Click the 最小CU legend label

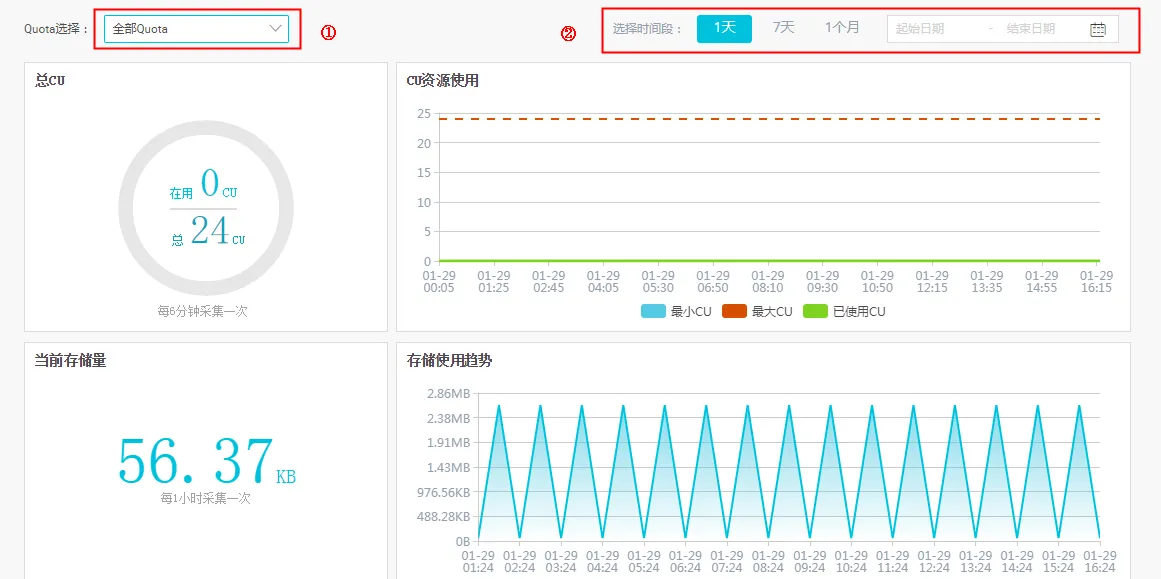tap(691, 312)
